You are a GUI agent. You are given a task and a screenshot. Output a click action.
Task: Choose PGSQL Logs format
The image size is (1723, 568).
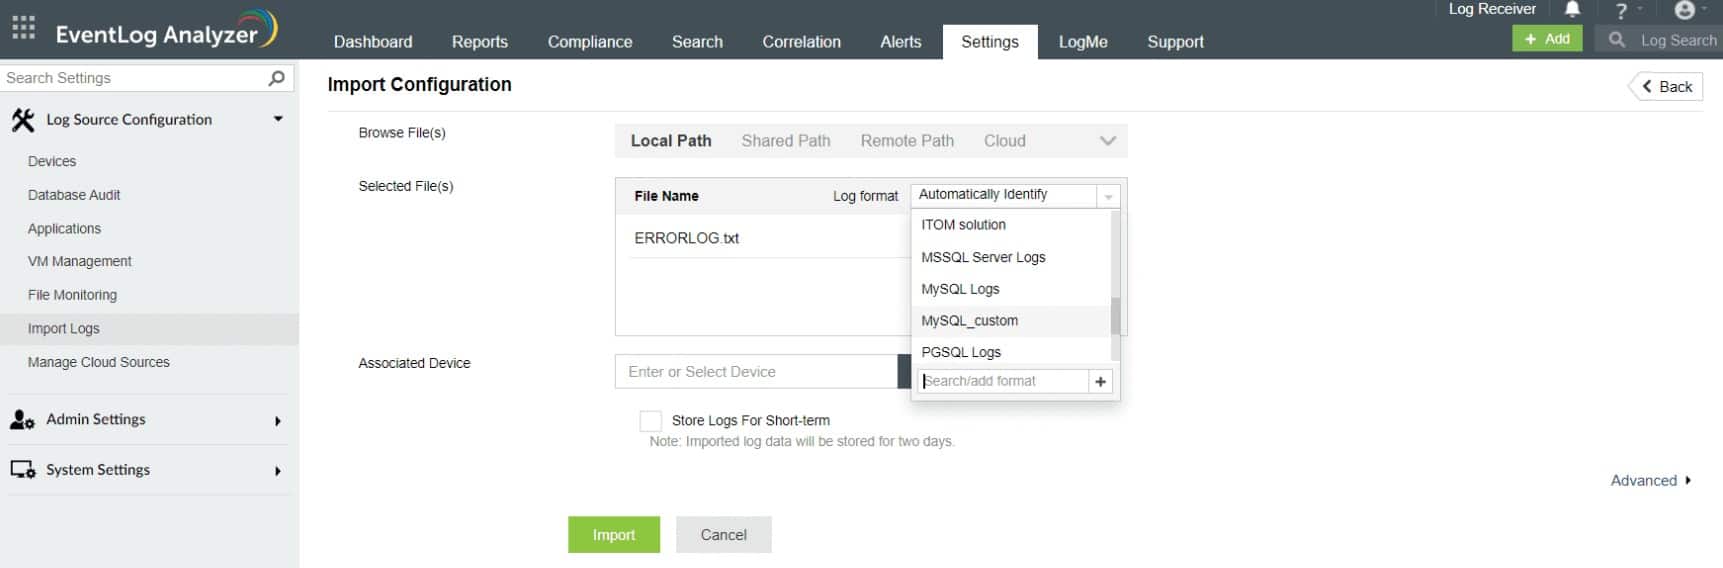click(x=1011, y=352)
